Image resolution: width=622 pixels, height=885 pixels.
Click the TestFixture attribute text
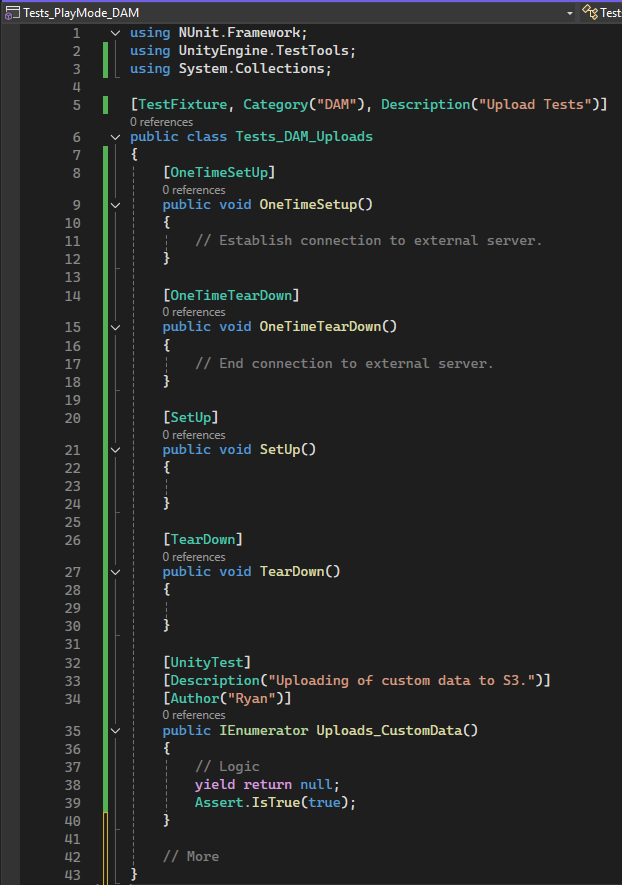[181, 105]
